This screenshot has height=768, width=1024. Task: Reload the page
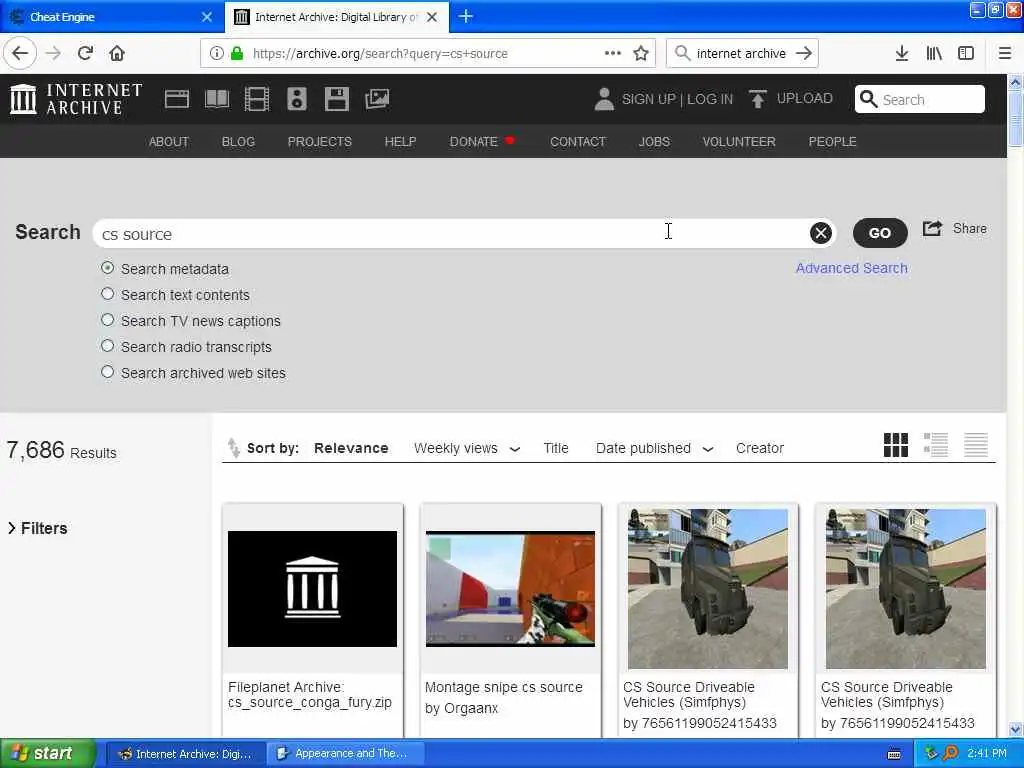(x=86, y=54)
